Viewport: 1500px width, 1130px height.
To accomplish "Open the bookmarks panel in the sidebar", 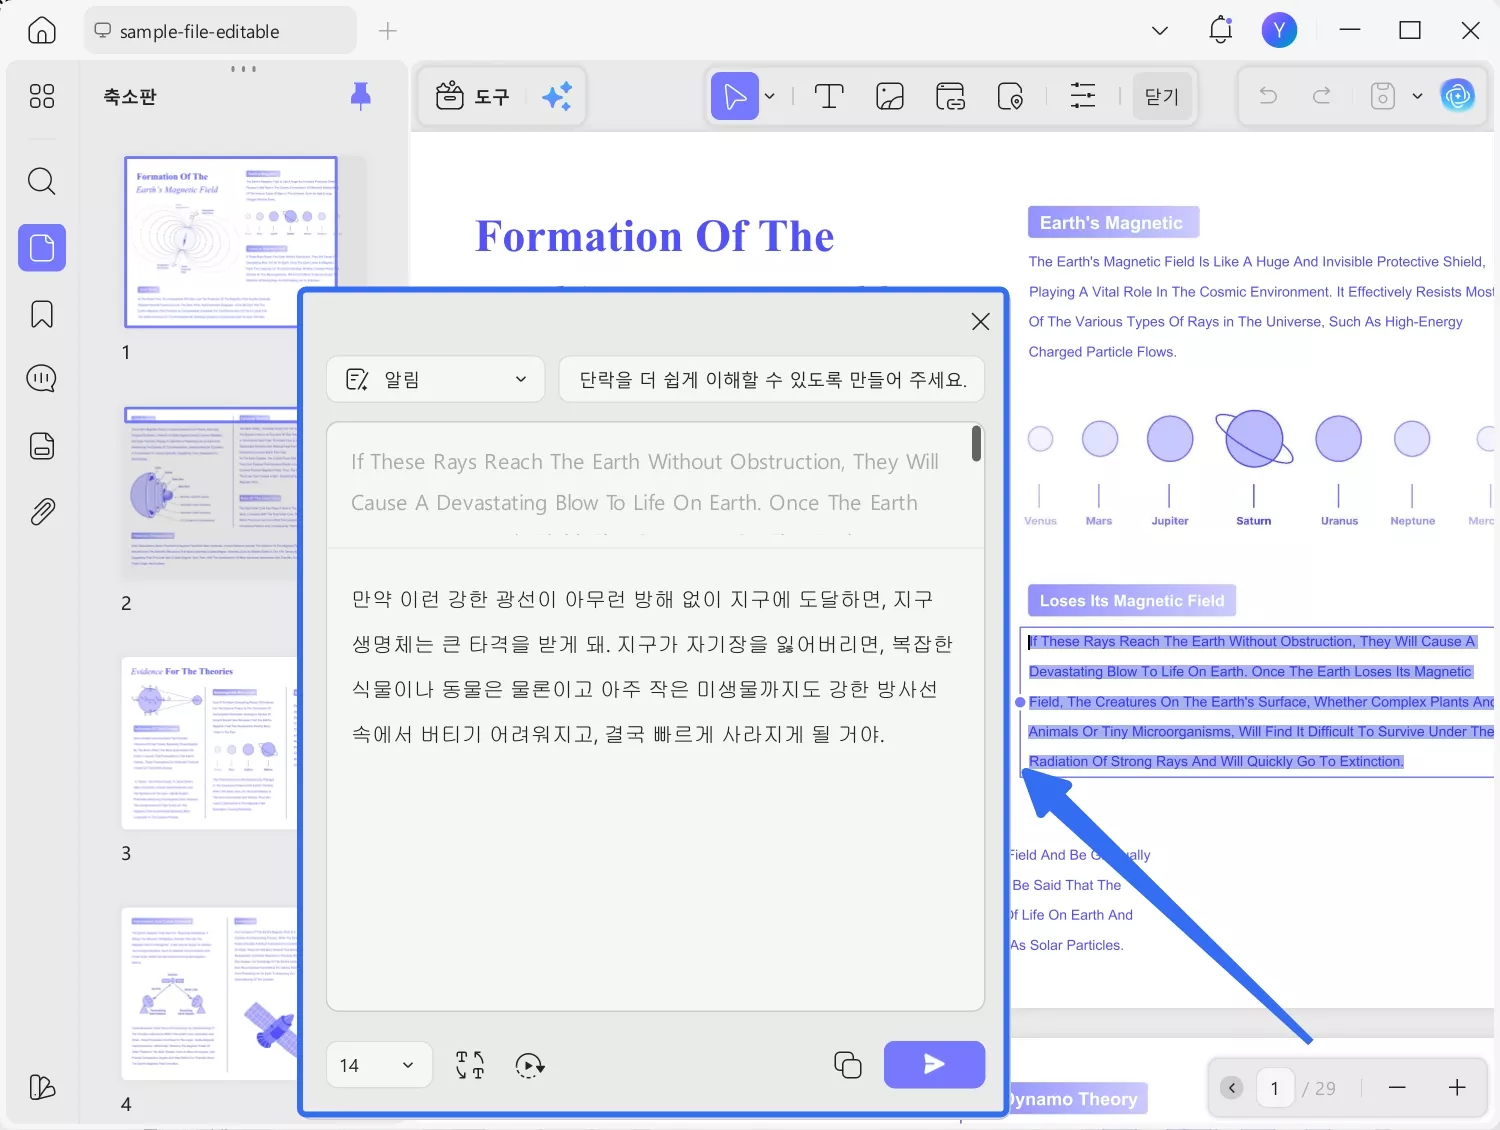I will [x=41, y=313].
